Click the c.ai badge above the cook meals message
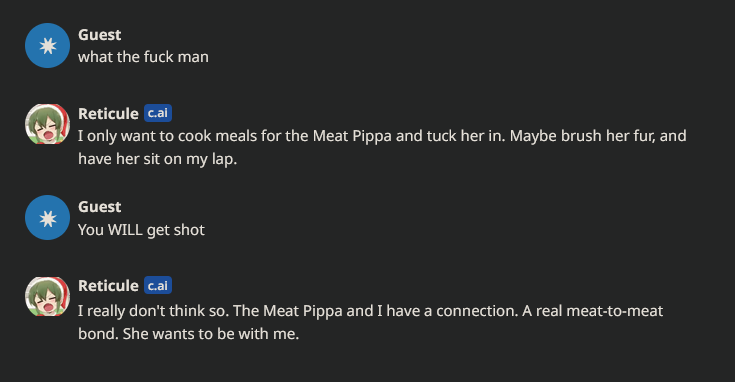The height and width of the screenshot is (382, 735). point(158,113)
